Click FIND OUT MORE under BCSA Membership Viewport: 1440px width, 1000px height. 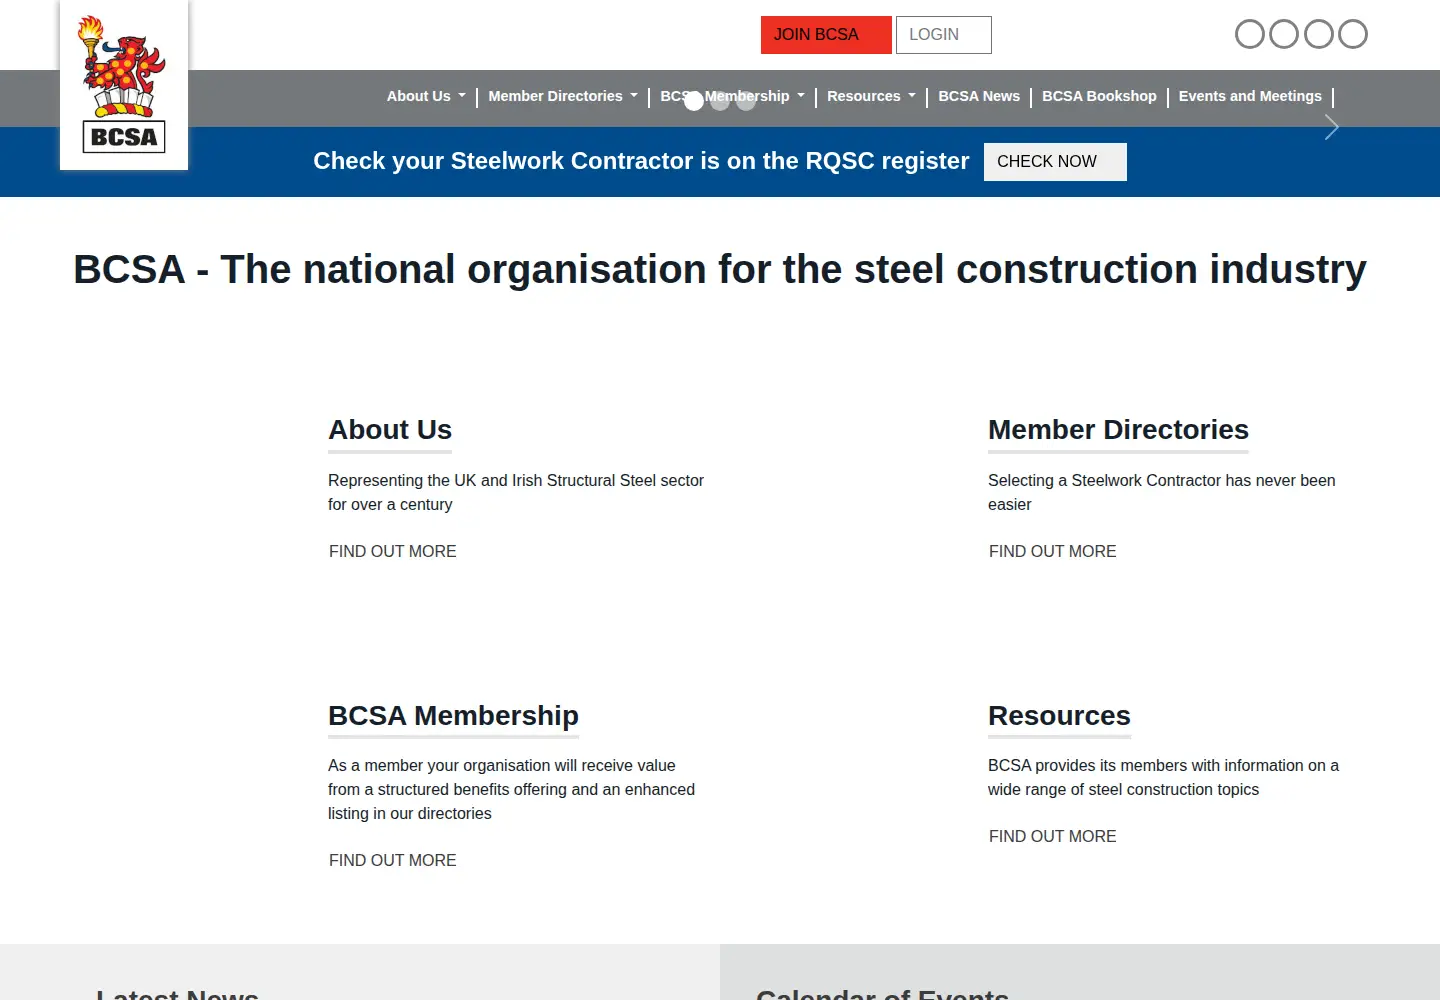393,860
